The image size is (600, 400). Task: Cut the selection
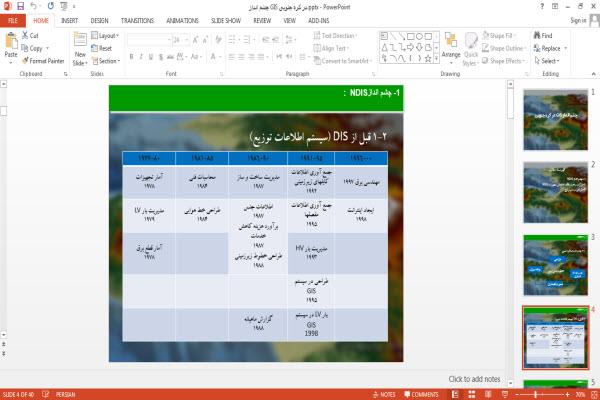coord(30,36)
